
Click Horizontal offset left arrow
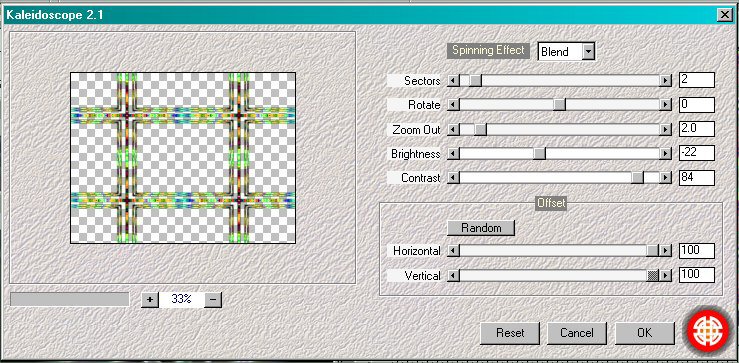(453, 251)
